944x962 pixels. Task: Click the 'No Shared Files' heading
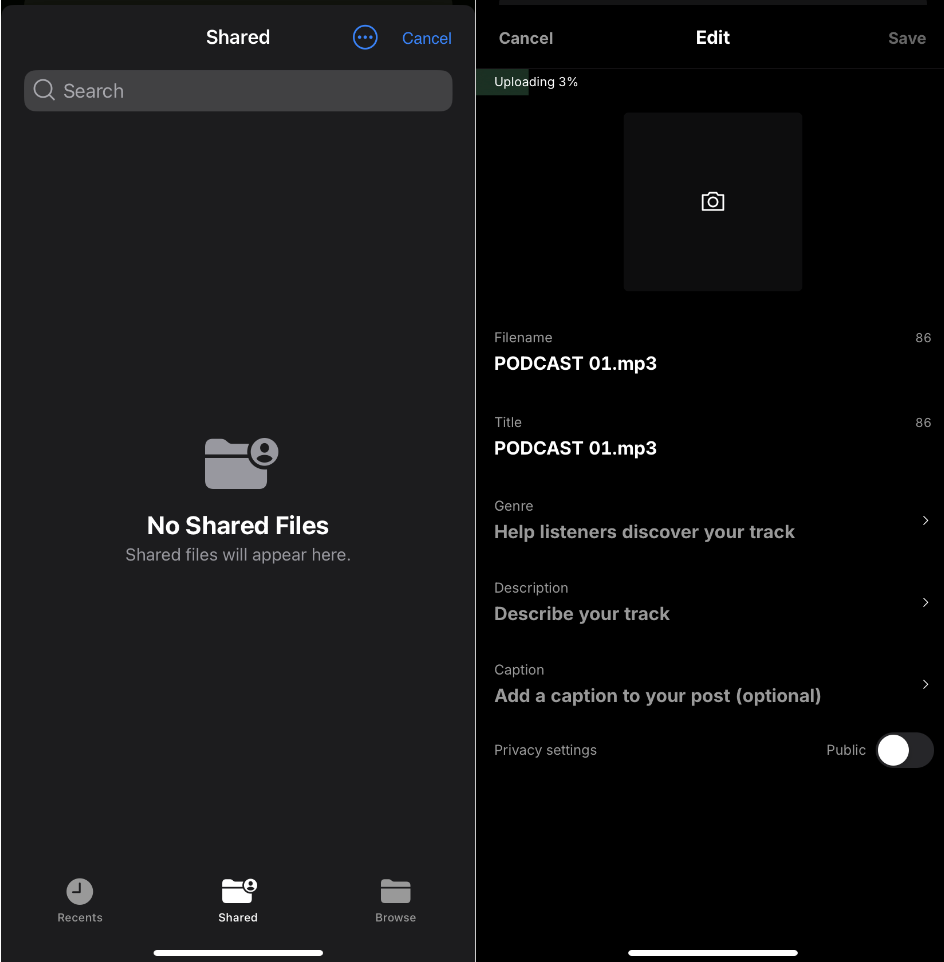(x=238, y=525)
